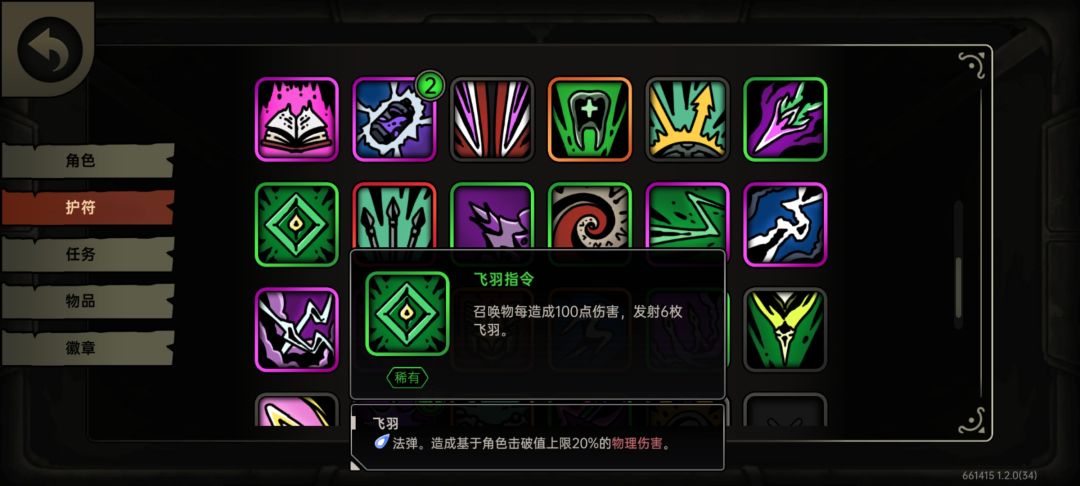Screen dimensions: 1080x486
Task: Select the red spiral vortex talisman
Action: [x=590, y=216]
